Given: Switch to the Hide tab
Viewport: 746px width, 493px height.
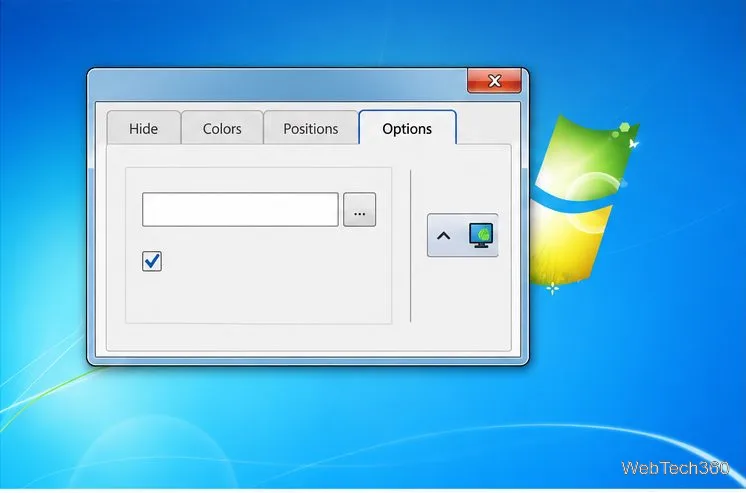Looking at the screenshot, I should [x=144, y=128].
